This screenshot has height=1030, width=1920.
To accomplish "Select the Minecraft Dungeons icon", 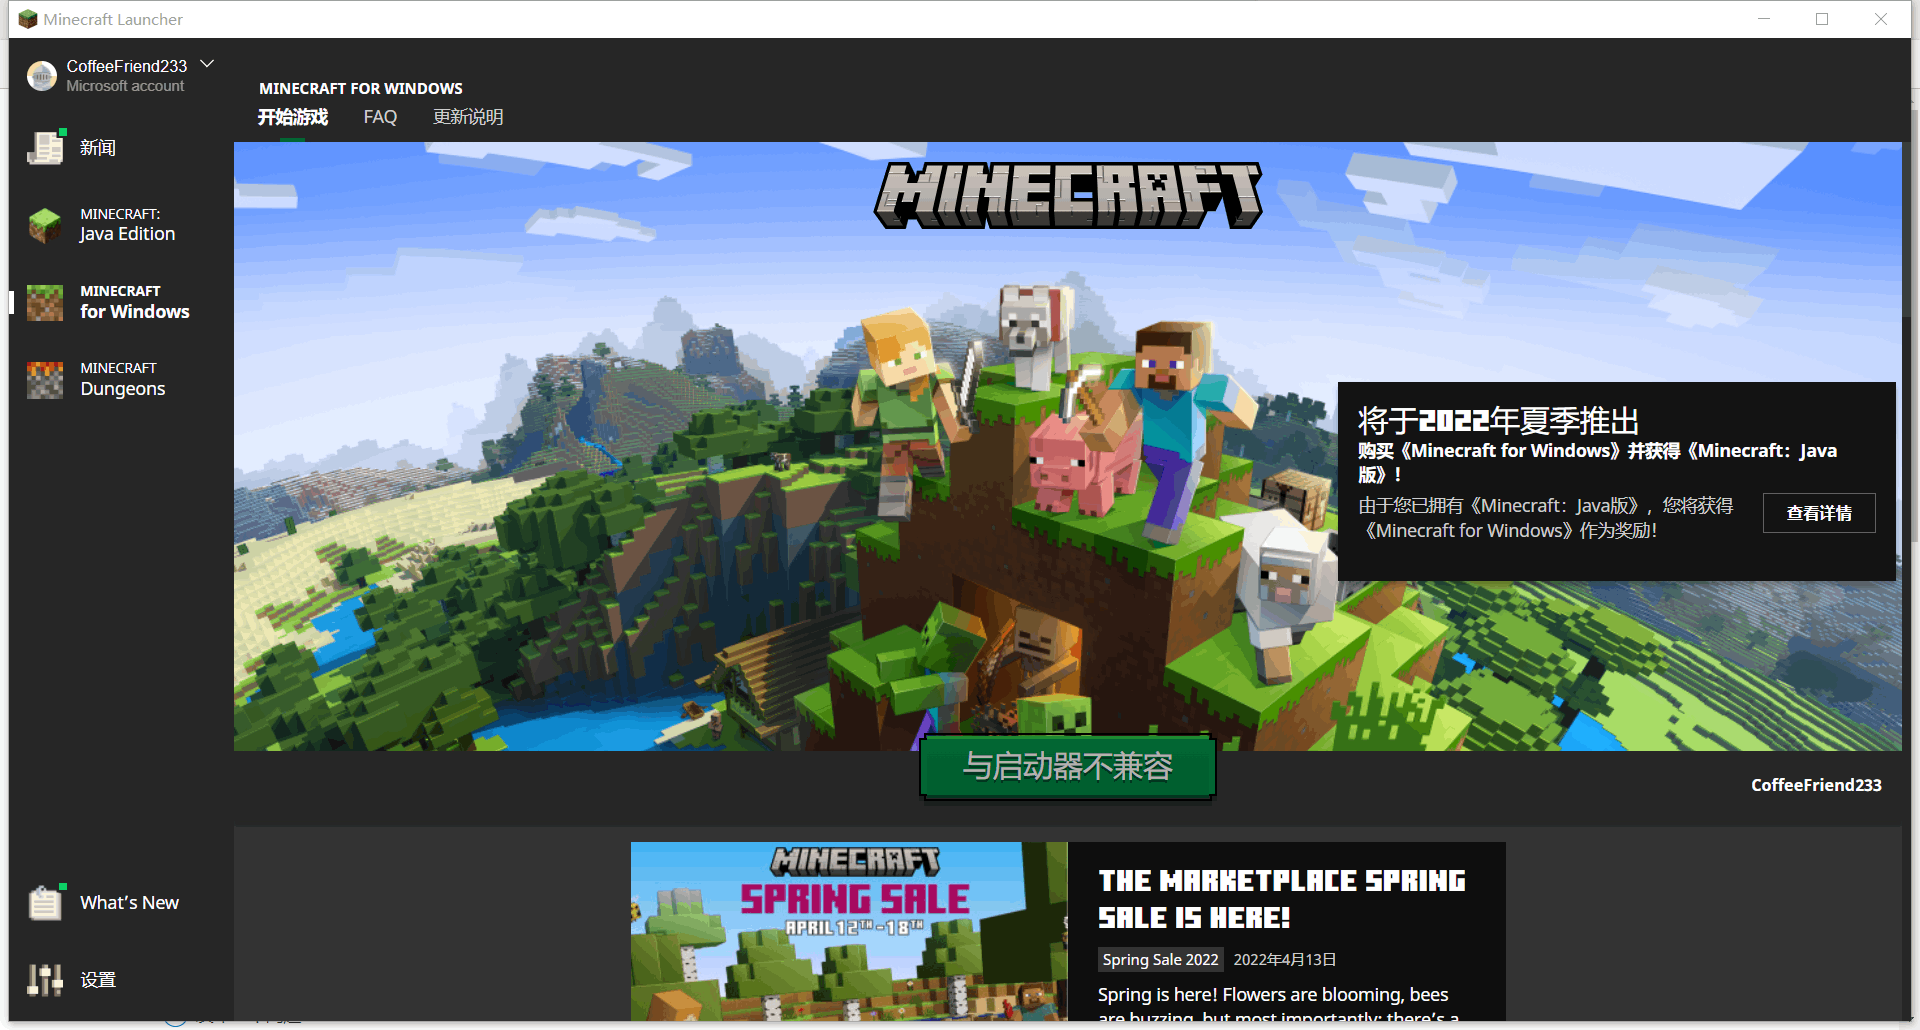I will (45, 380).
